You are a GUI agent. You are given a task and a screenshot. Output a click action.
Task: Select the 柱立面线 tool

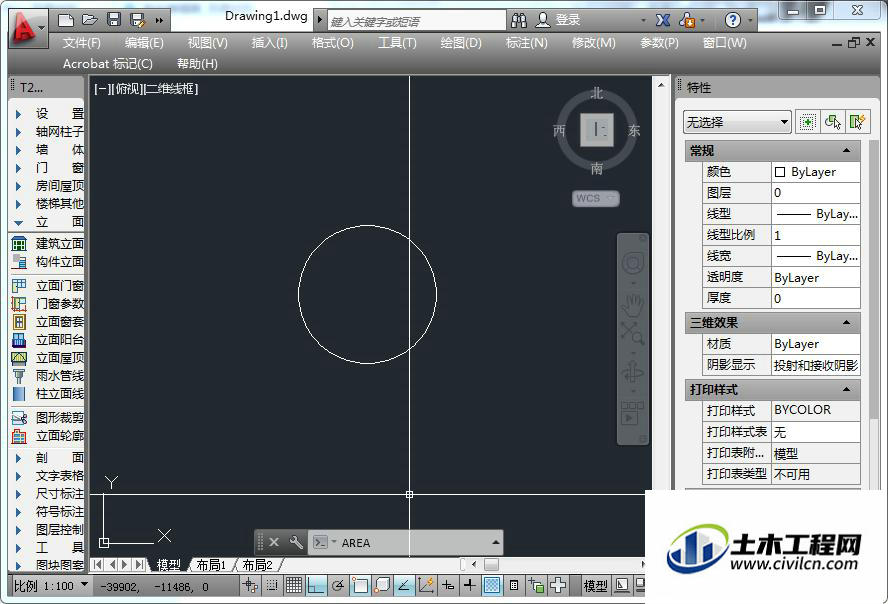click(48, 393)
